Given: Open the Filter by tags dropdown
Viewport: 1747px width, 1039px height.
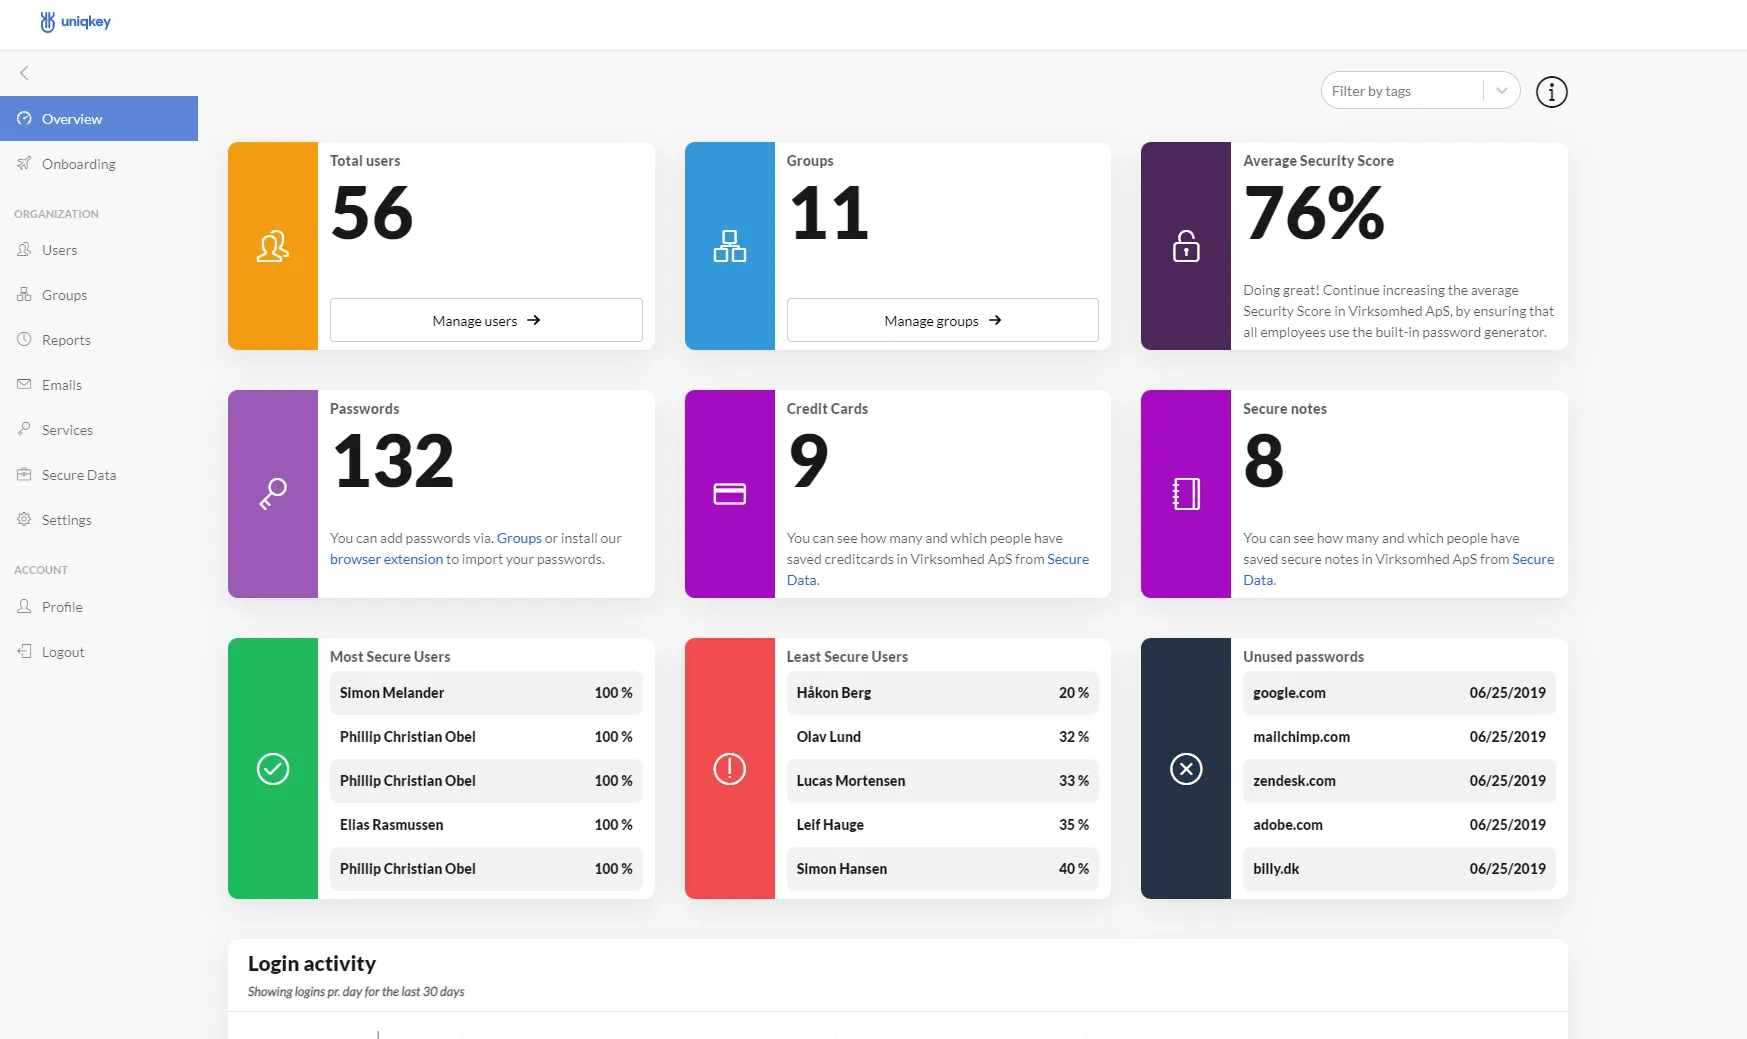Looking at the screenshot, I should tap(1402, 91).
